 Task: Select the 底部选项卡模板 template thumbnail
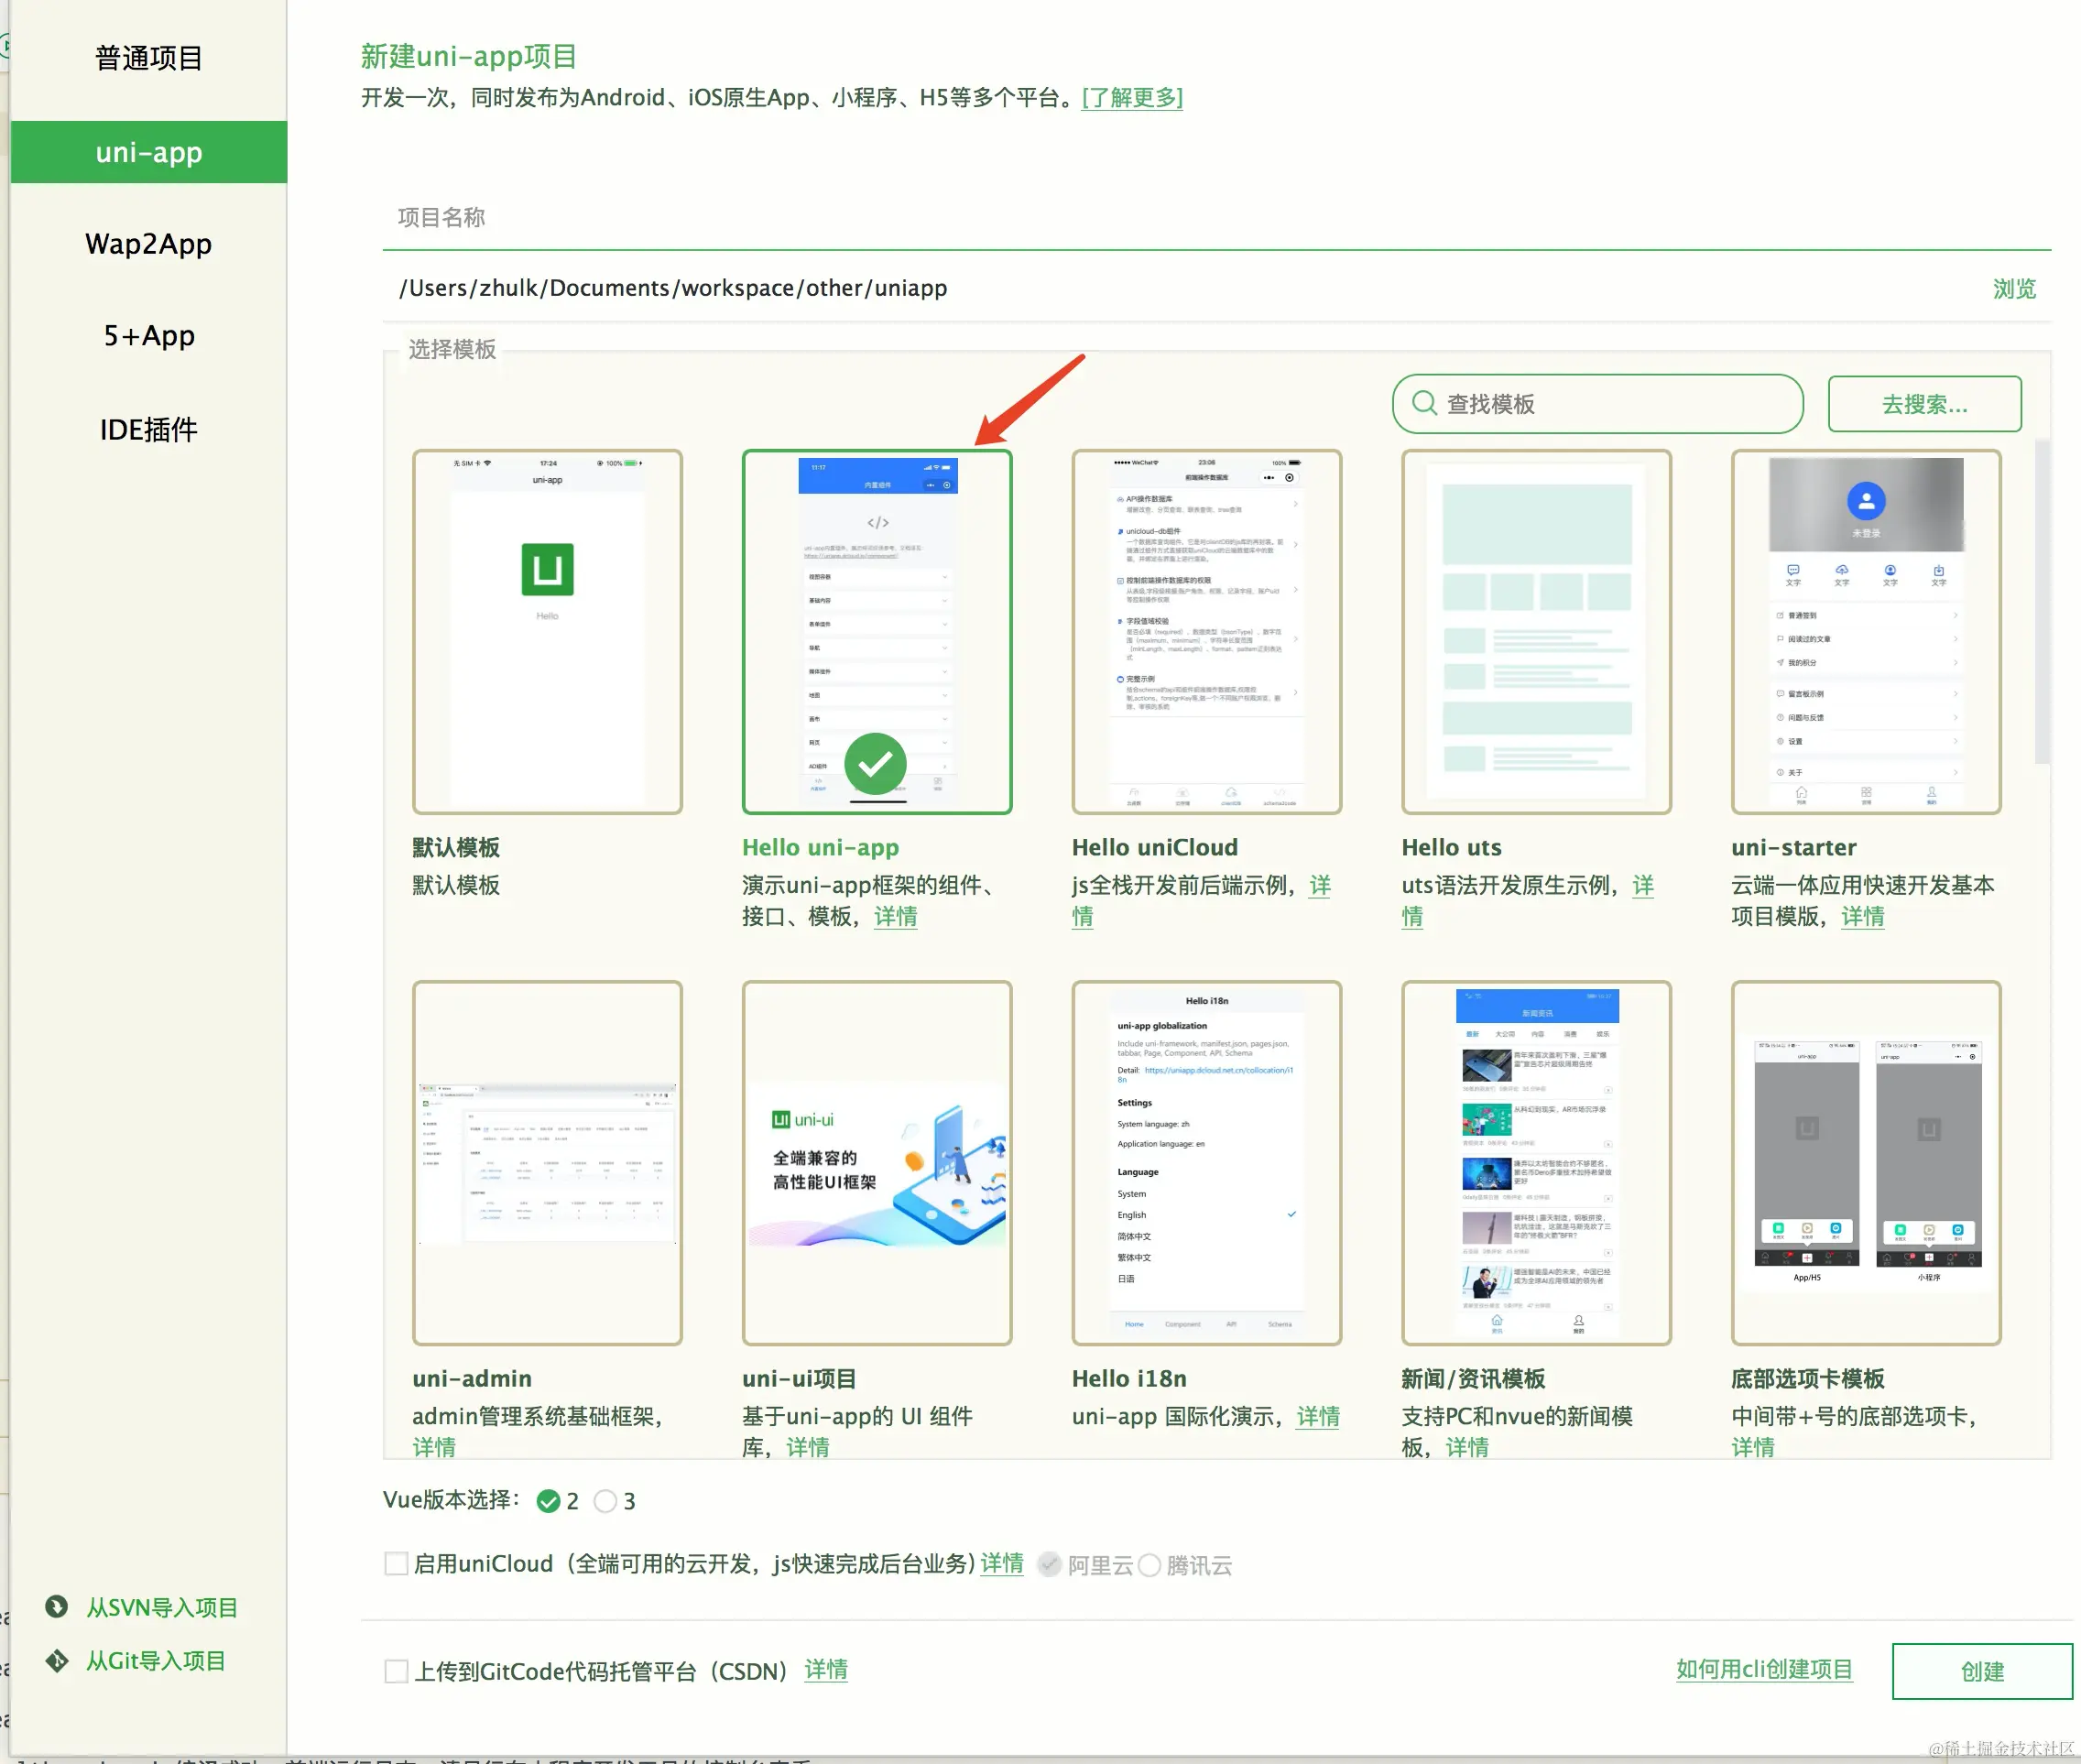1867,1163
